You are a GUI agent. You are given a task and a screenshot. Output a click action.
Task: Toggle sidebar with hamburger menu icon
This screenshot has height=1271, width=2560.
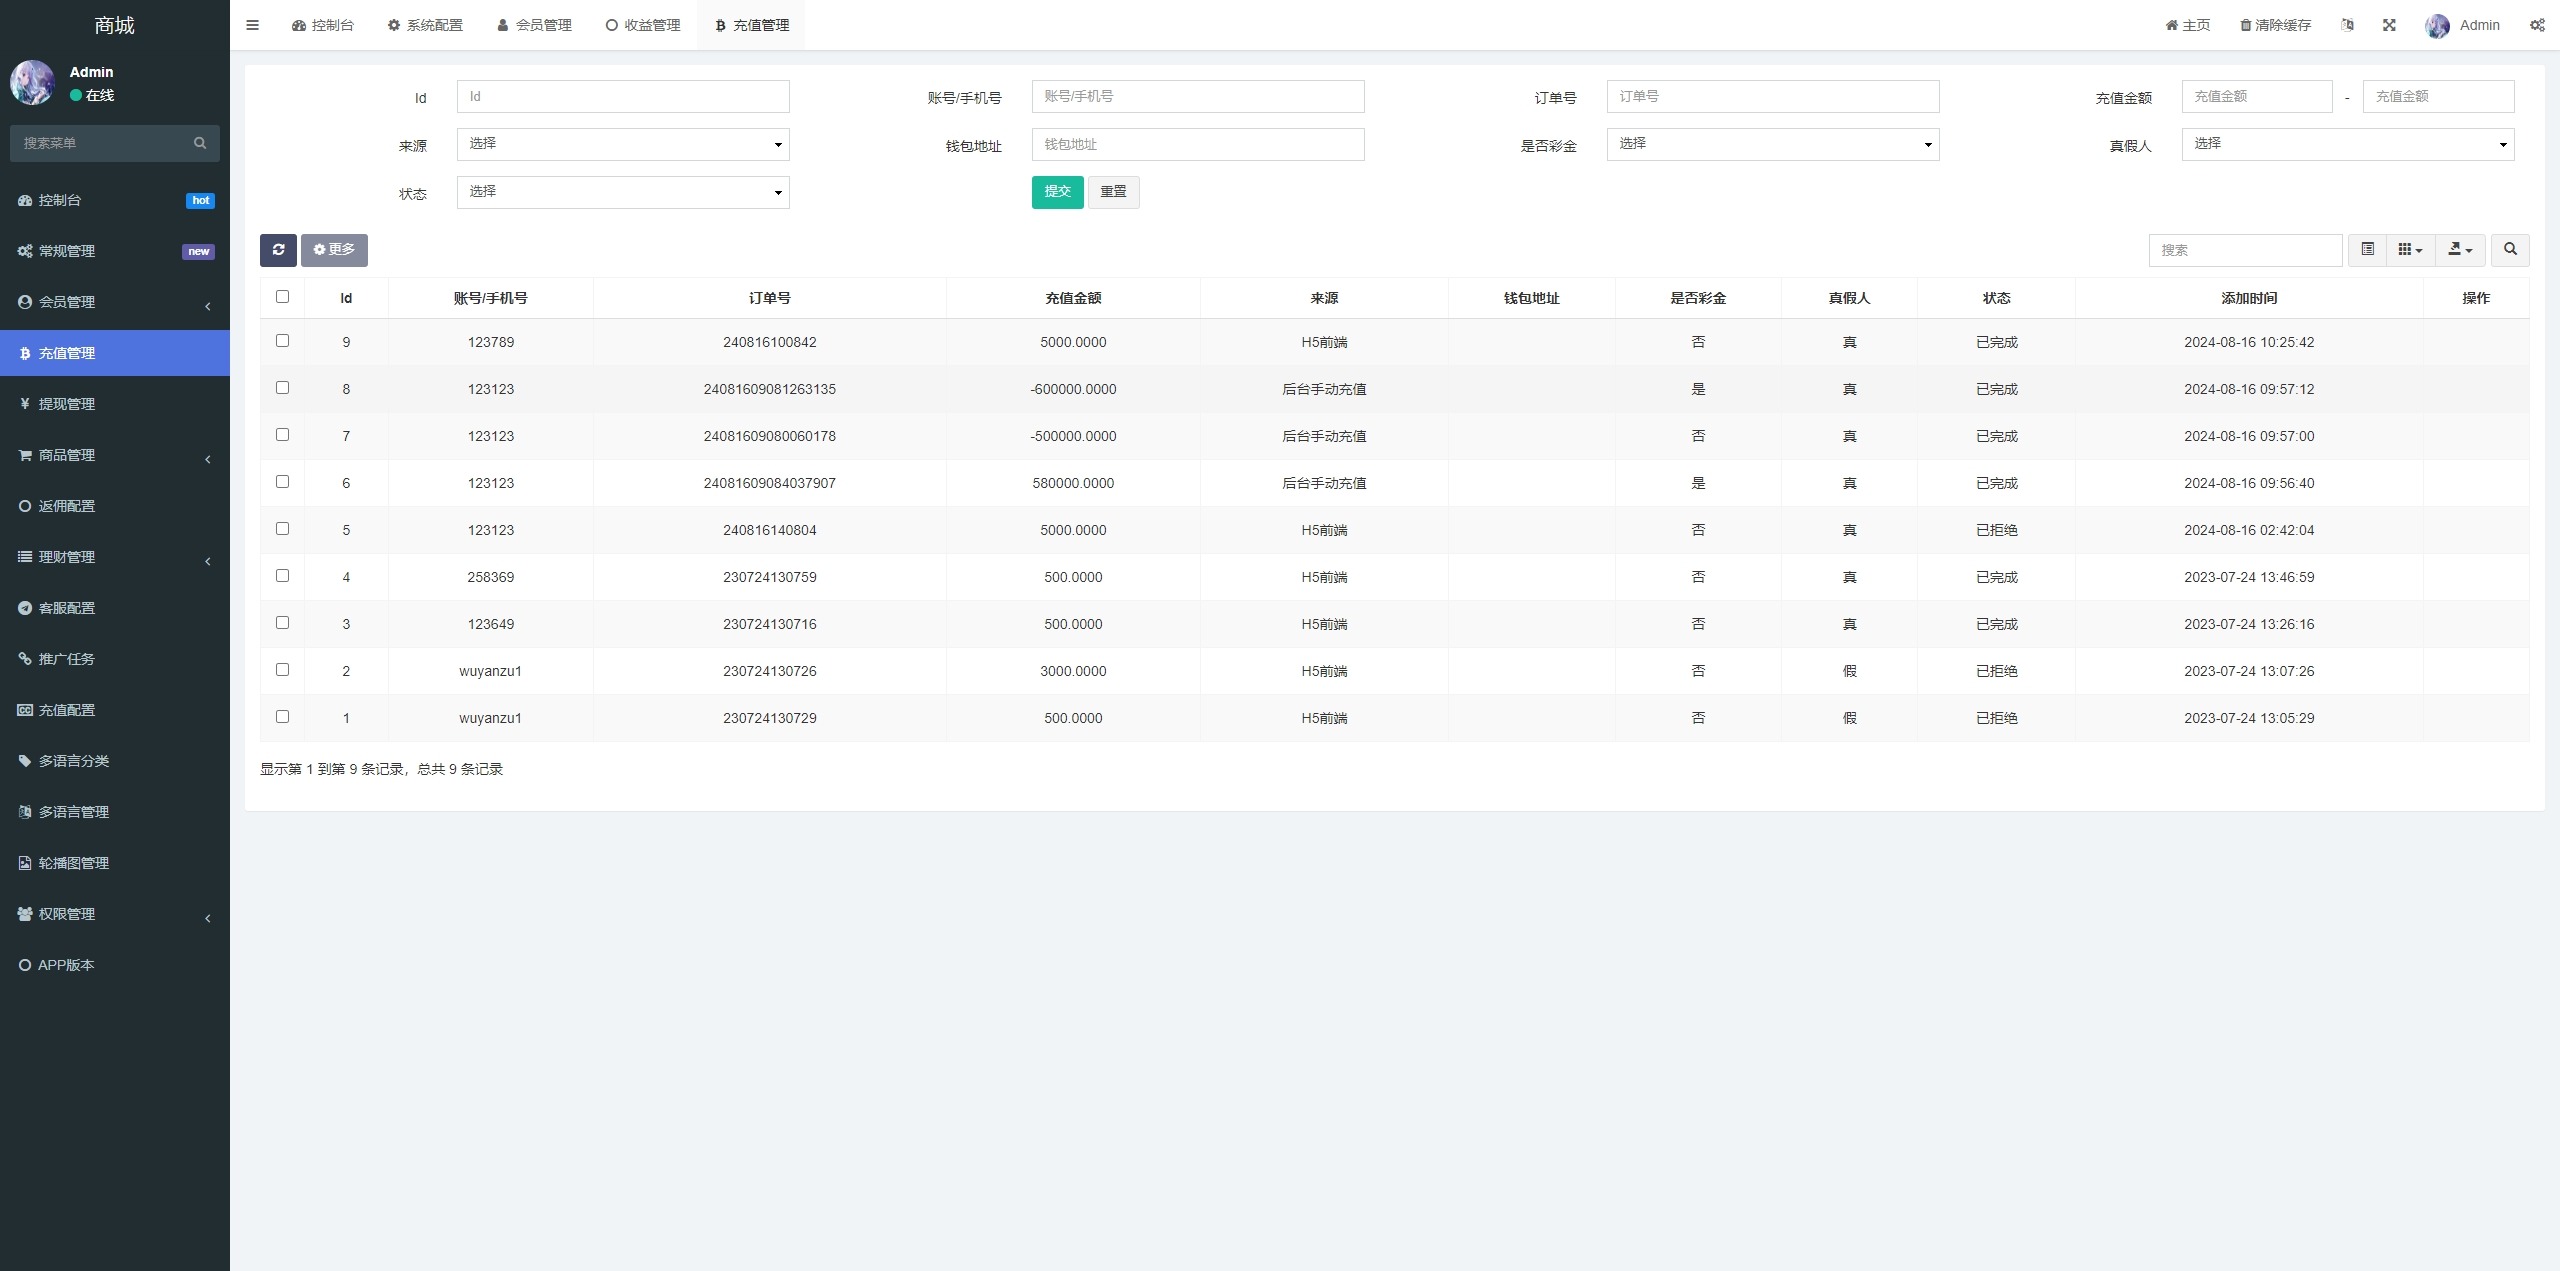point(252,25)
